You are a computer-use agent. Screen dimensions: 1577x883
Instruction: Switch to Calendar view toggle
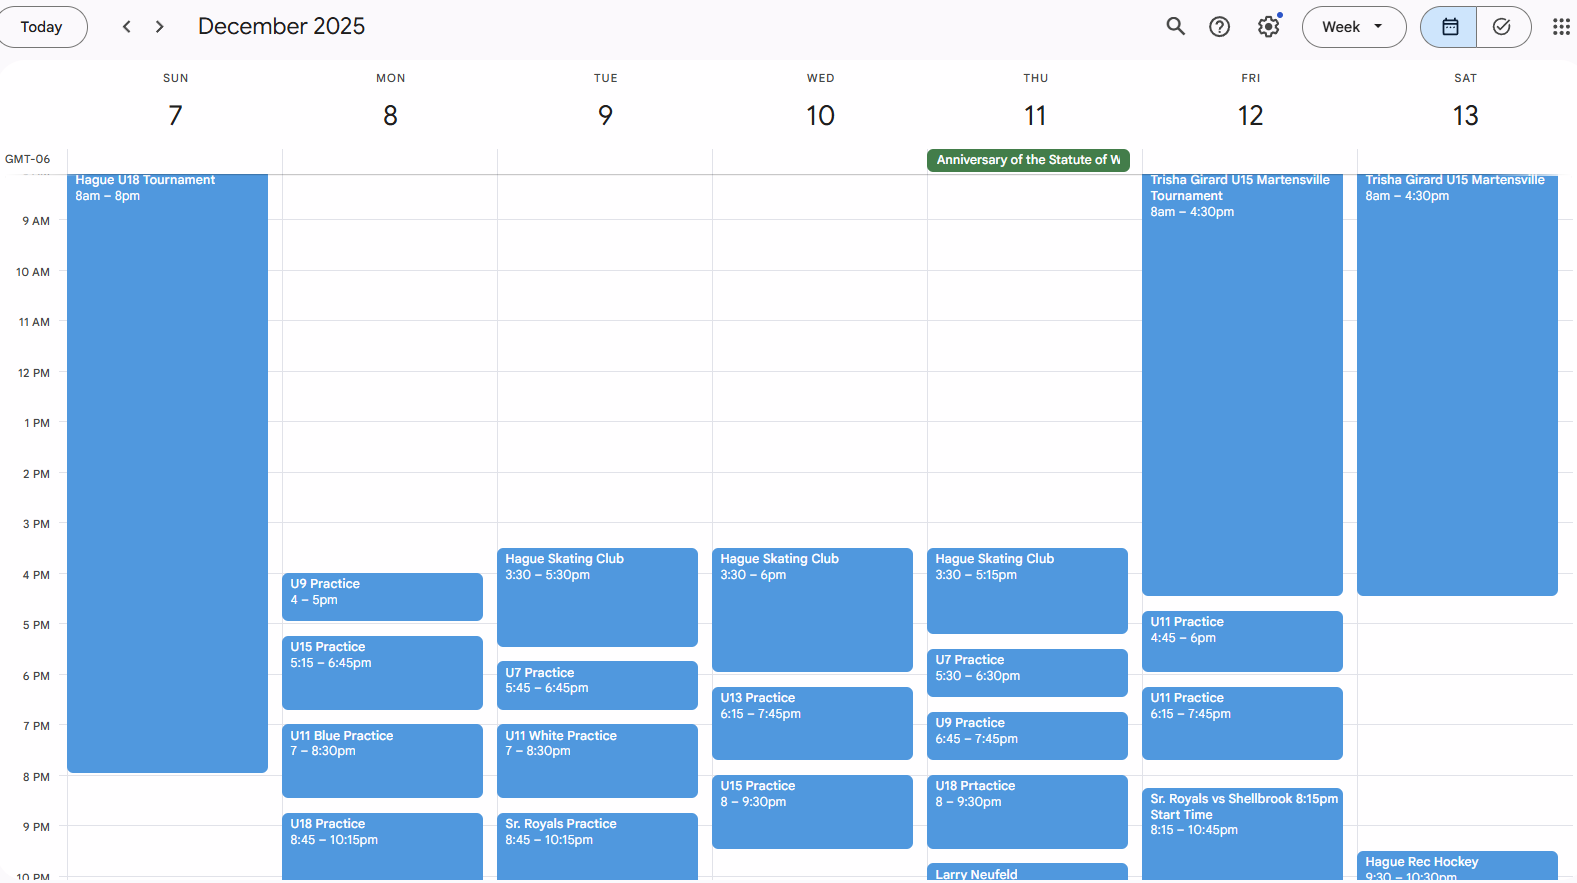[1449, 27]
